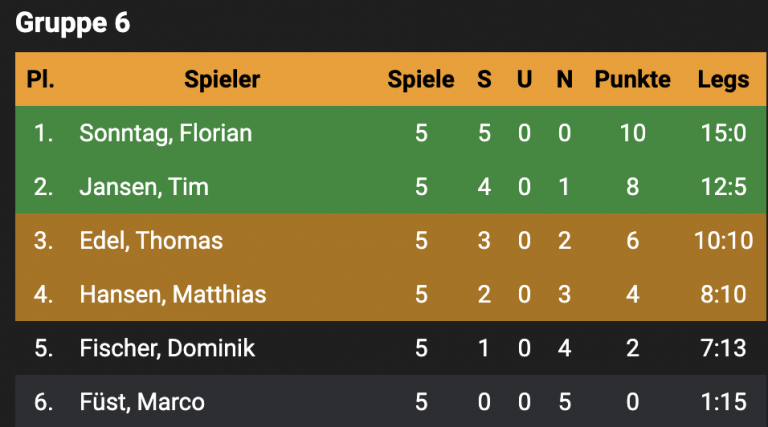Click the N losses column header
Screen dimensions: 768x427
[564, 80]
